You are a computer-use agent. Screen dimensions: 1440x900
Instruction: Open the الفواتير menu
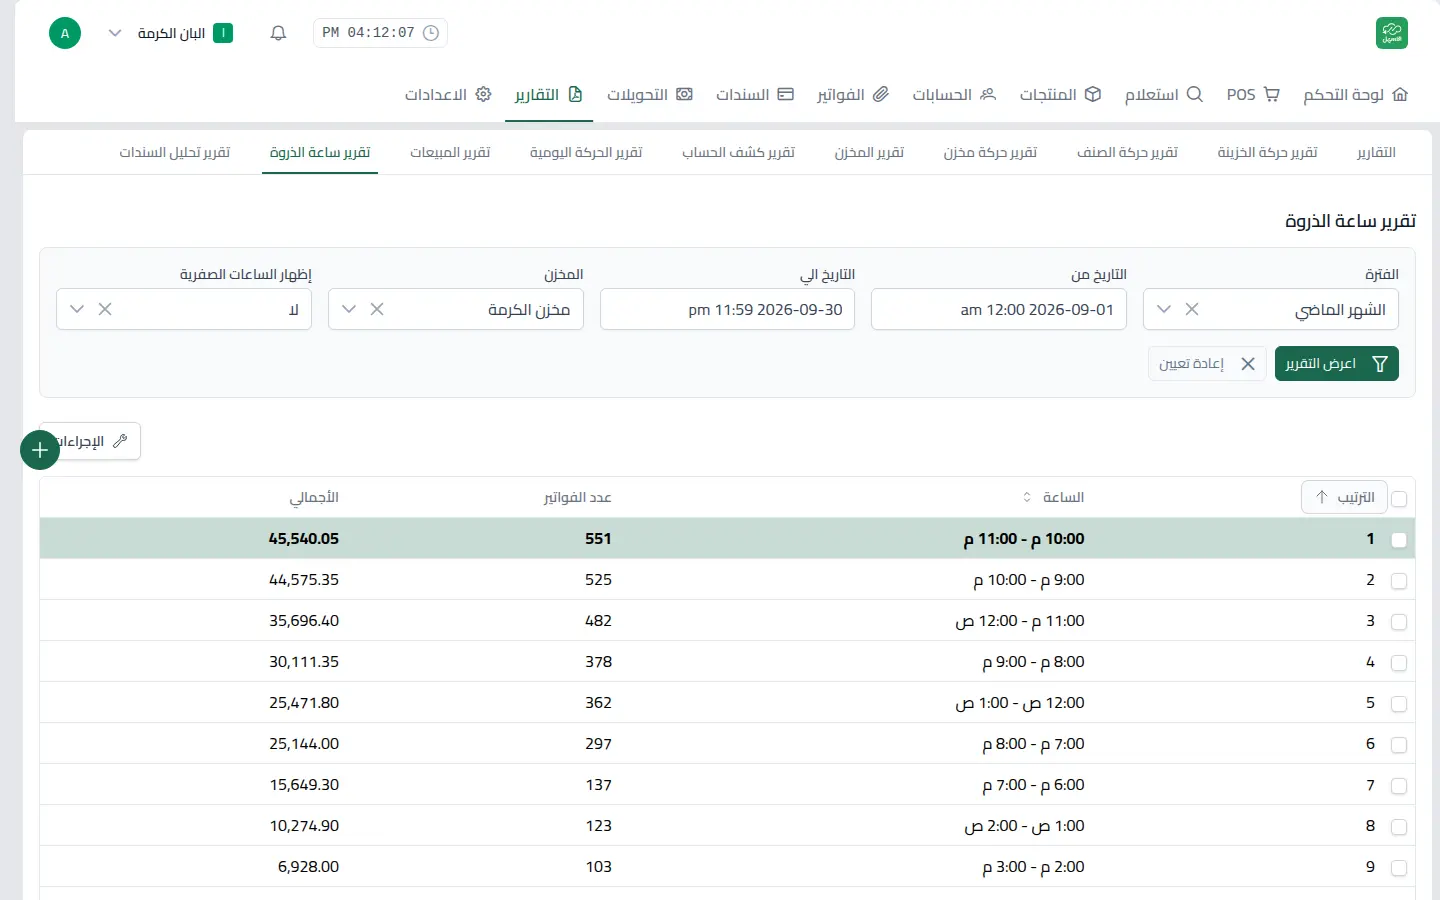point(852,94)
